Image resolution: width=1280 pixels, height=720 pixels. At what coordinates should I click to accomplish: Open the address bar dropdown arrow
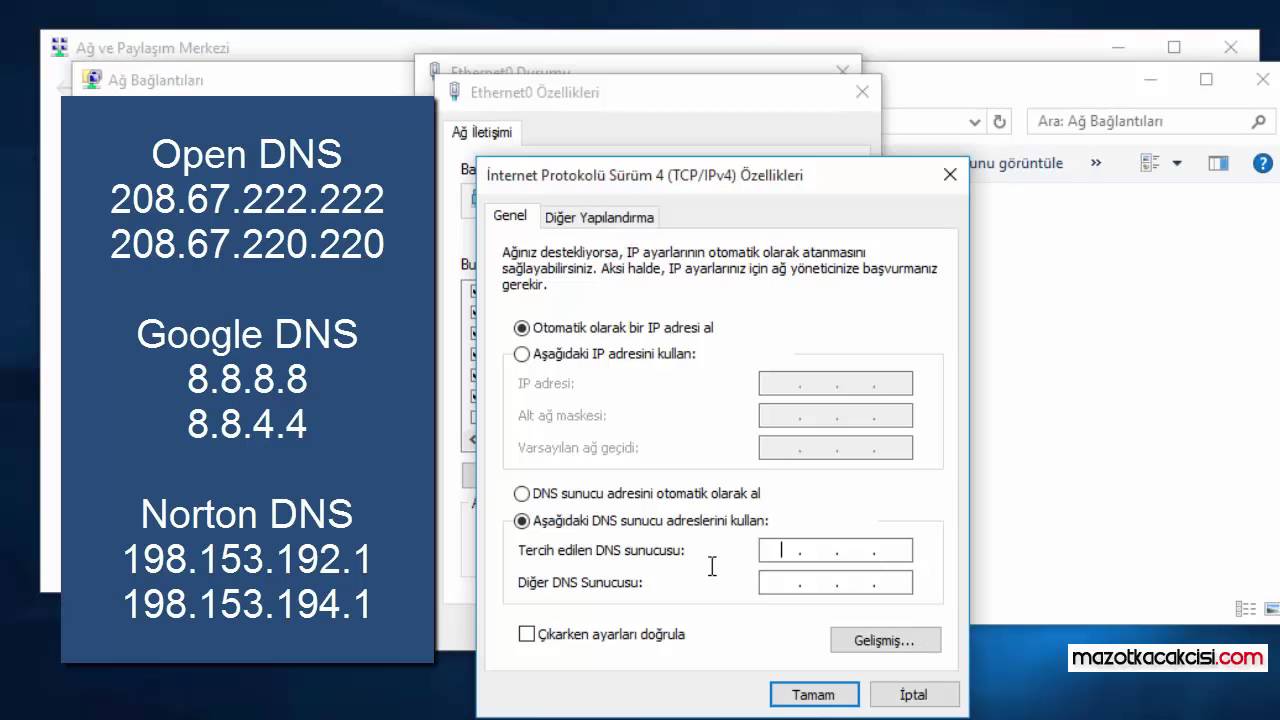974,121
